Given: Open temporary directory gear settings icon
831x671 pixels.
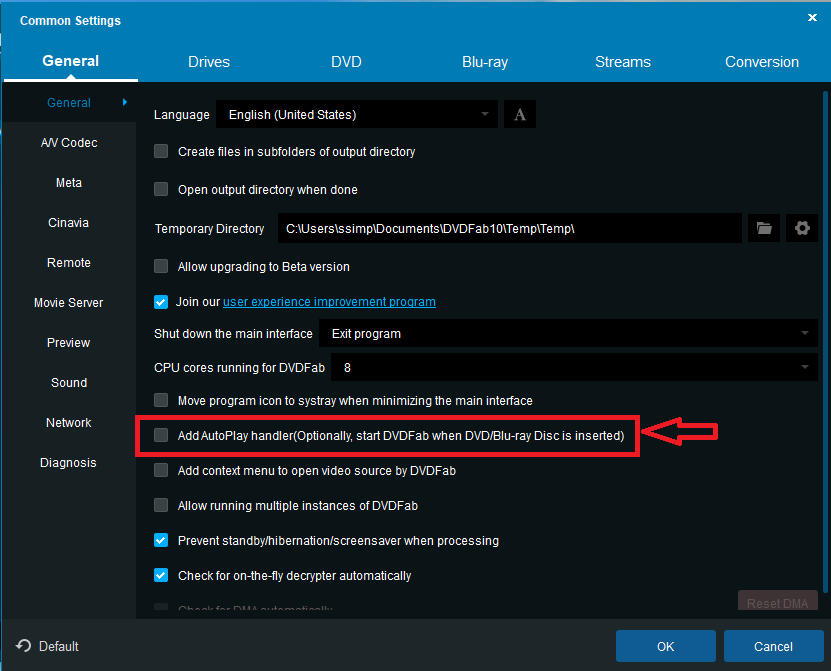Looking at the screenshot, I should pyautogui.click(x=802, y=228).
